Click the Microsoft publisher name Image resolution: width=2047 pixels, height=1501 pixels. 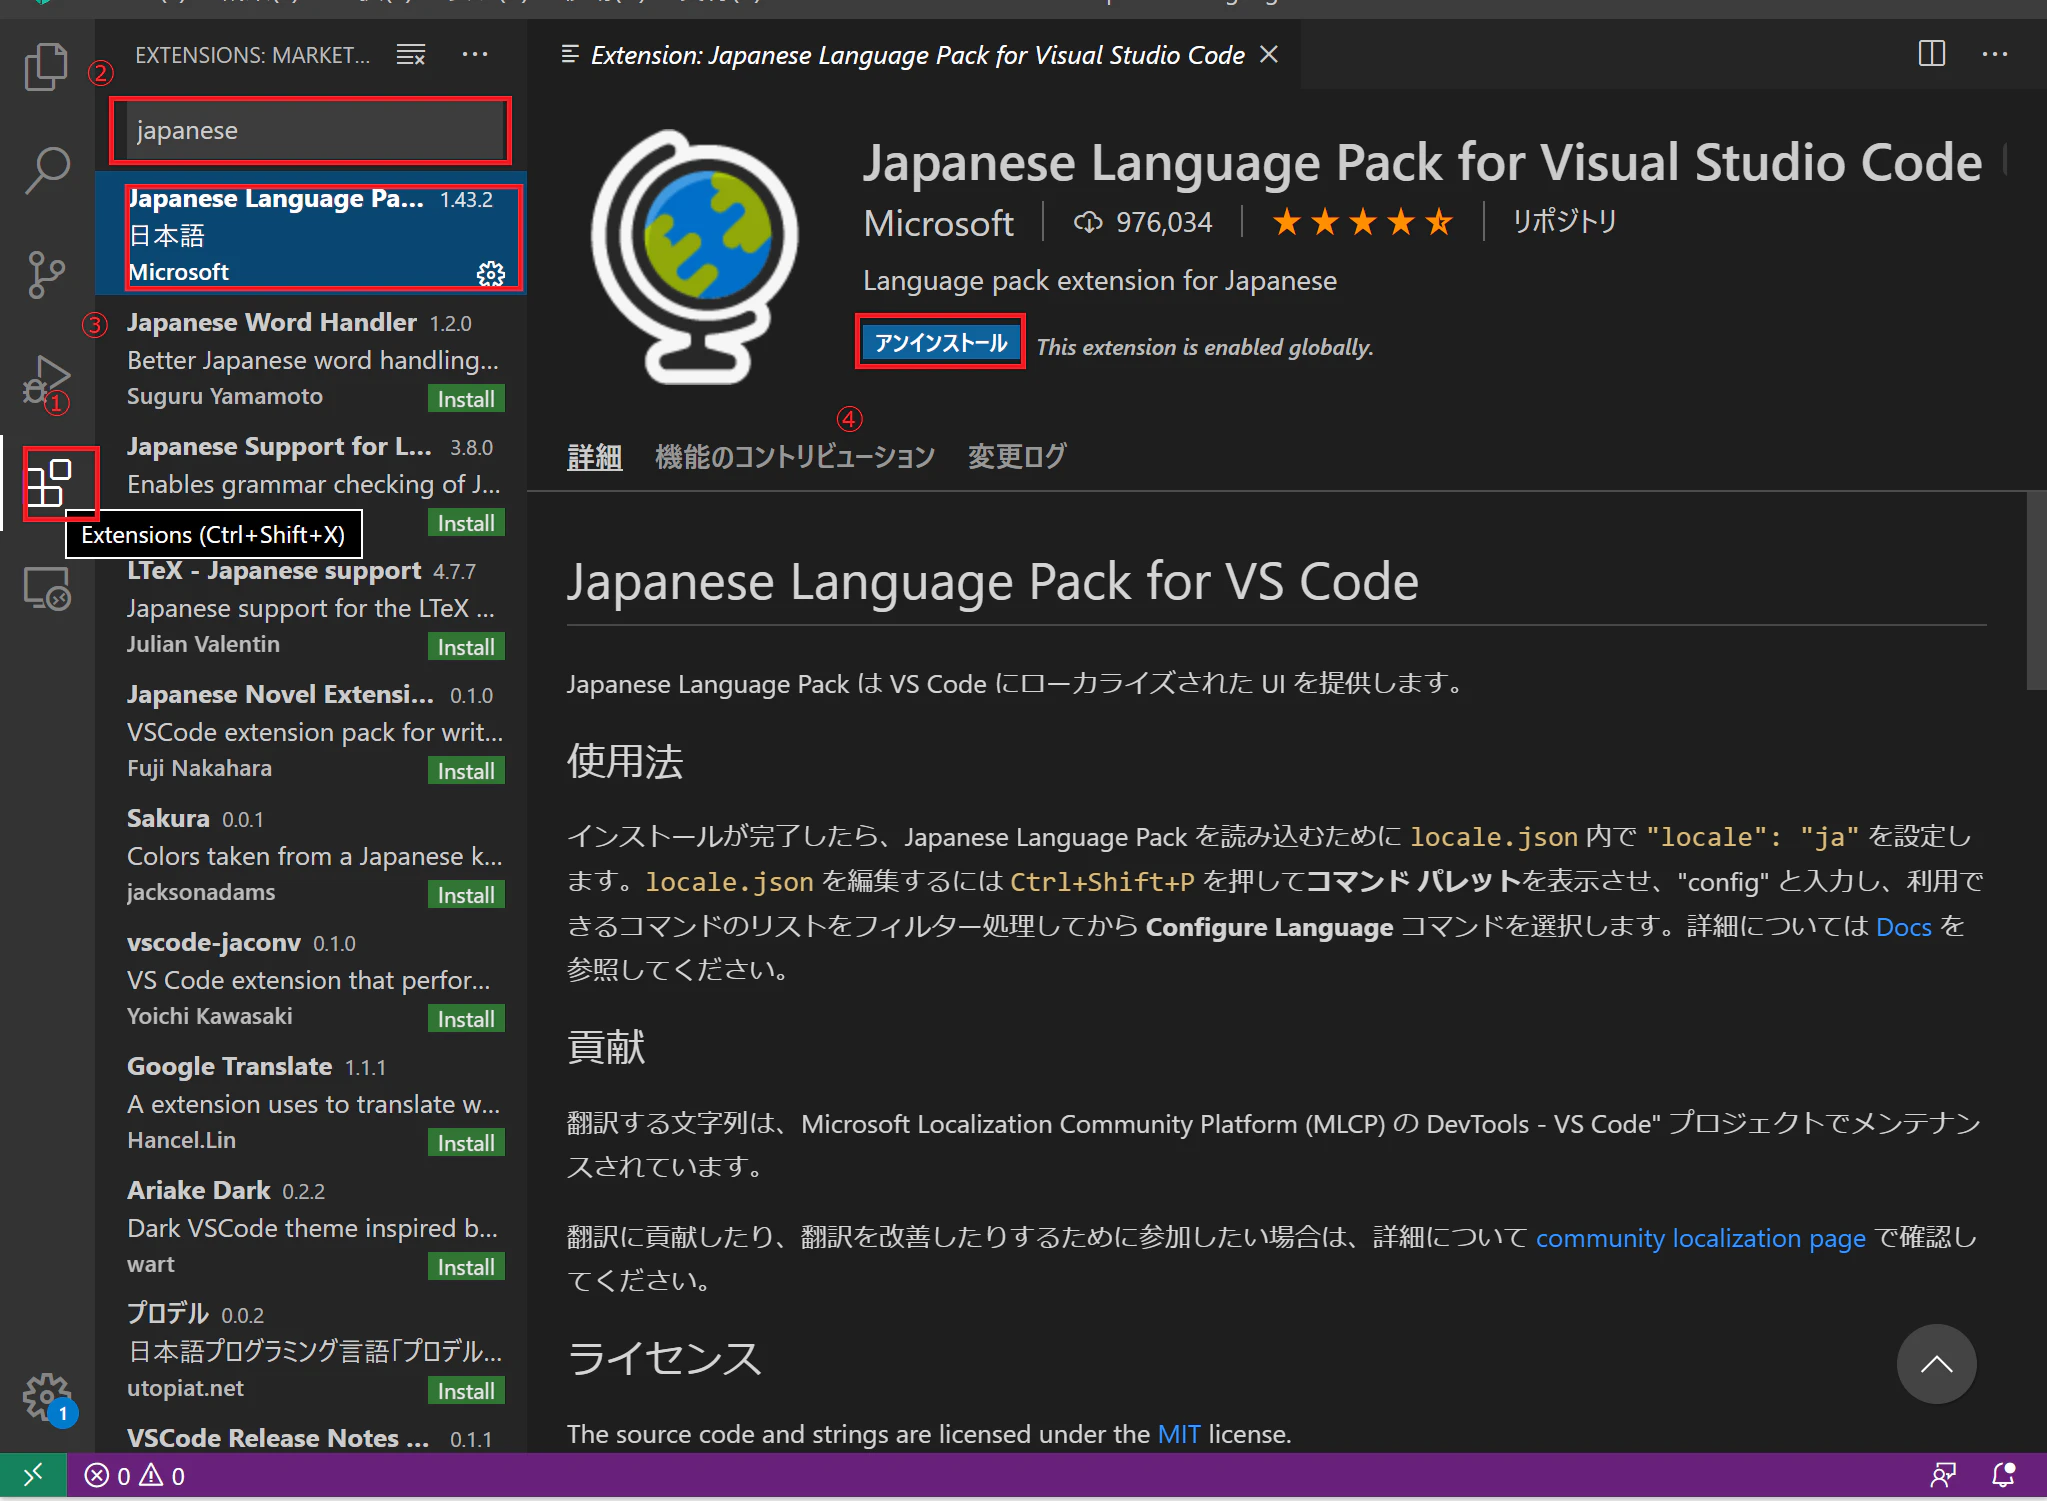tap(938, 223)
